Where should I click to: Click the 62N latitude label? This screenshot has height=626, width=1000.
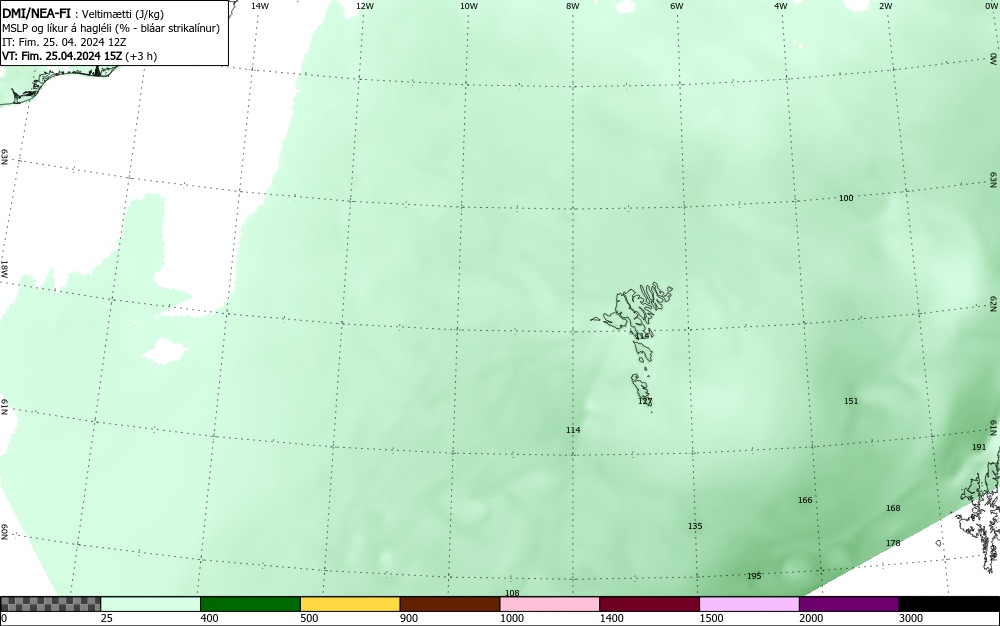tap(994, 303)
